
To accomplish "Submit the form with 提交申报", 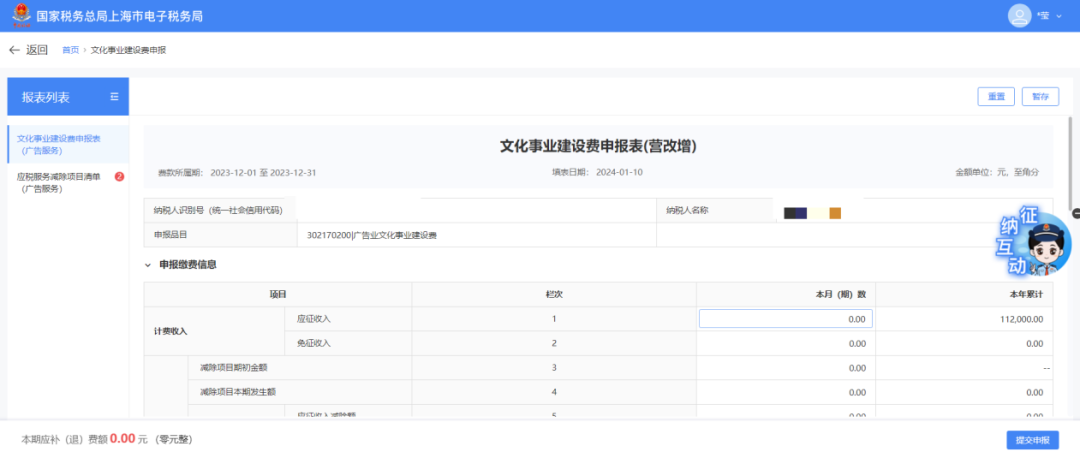I will point(1032,440).
